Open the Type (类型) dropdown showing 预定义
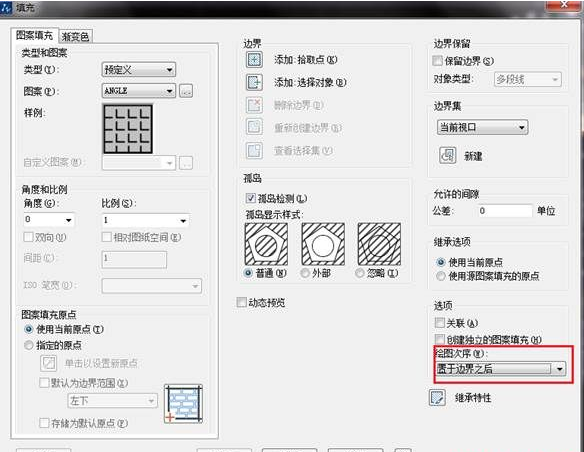Image resolution: width=584 pixels, height=452 pixels. click(x=139, y=70)
